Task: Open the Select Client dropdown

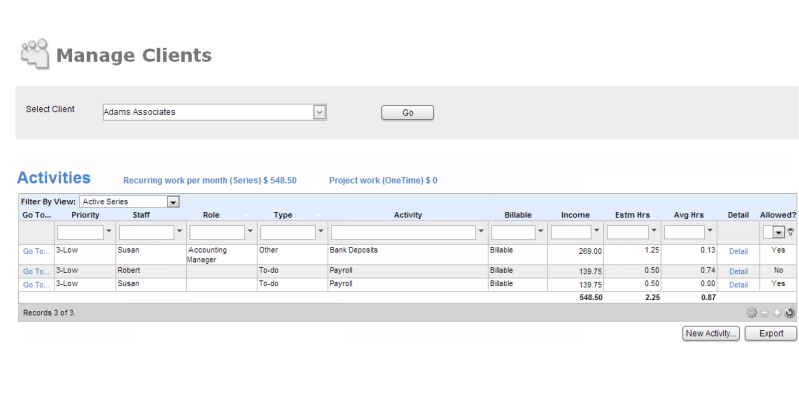Action: click(319, 112)
